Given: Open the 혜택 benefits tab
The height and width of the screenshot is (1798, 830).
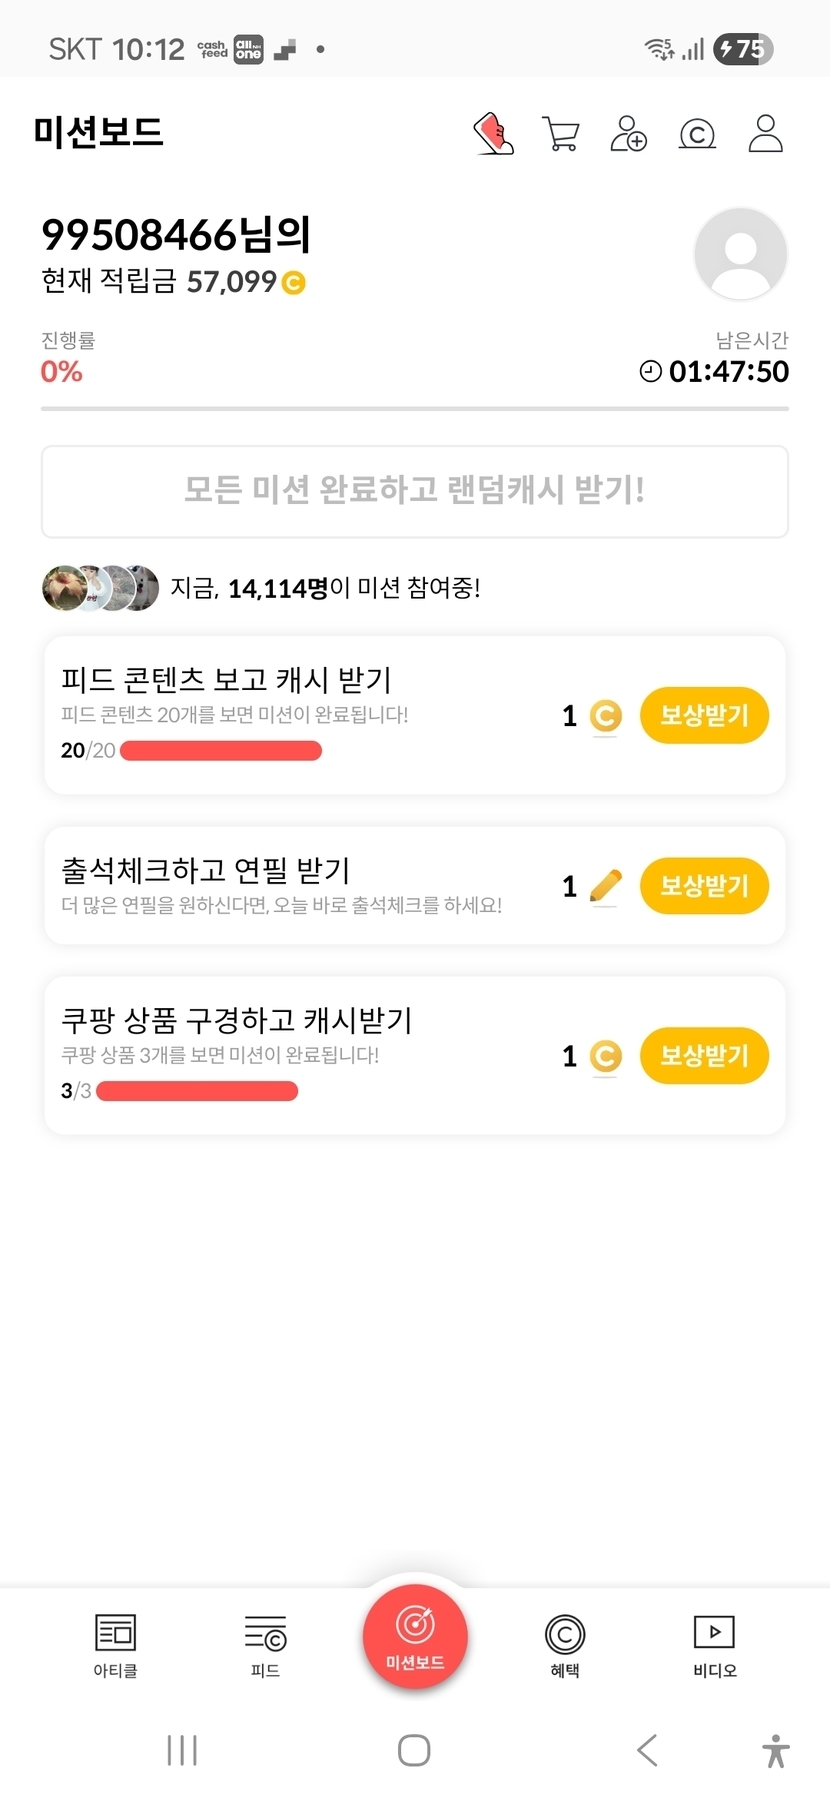Looking at the screenshot, I should click(565, 1645).
